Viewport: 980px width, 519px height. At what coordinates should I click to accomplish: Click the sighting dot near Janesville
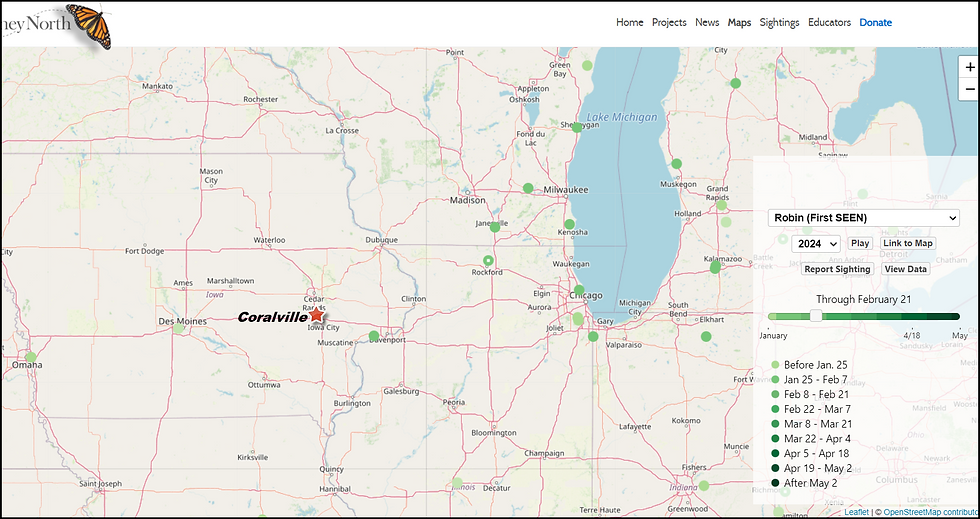[x=495, y=227]
